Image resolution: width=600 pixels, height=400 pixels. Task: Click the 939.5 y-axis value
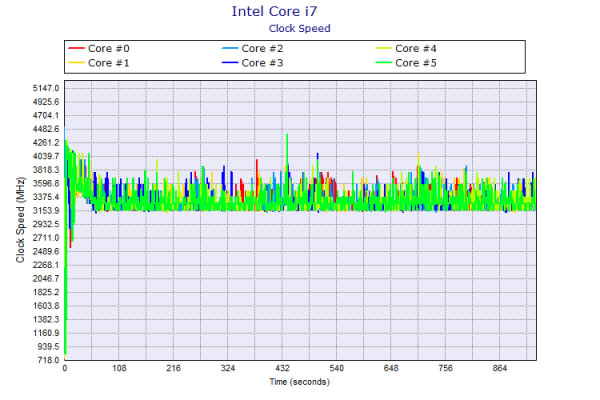click(x=48, y=346)
